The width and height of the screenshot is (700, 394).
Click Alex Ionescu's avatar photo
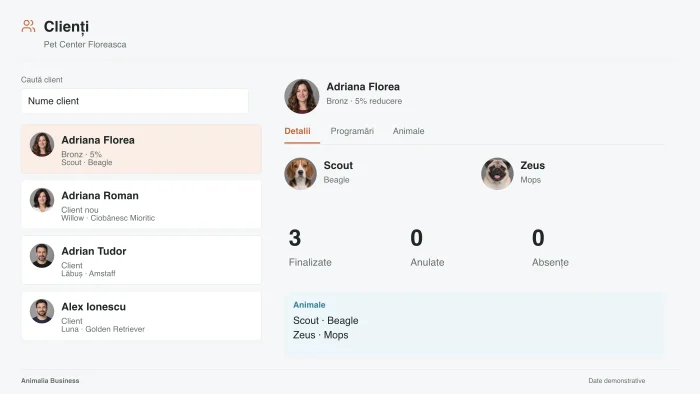[x=42, y=311]
